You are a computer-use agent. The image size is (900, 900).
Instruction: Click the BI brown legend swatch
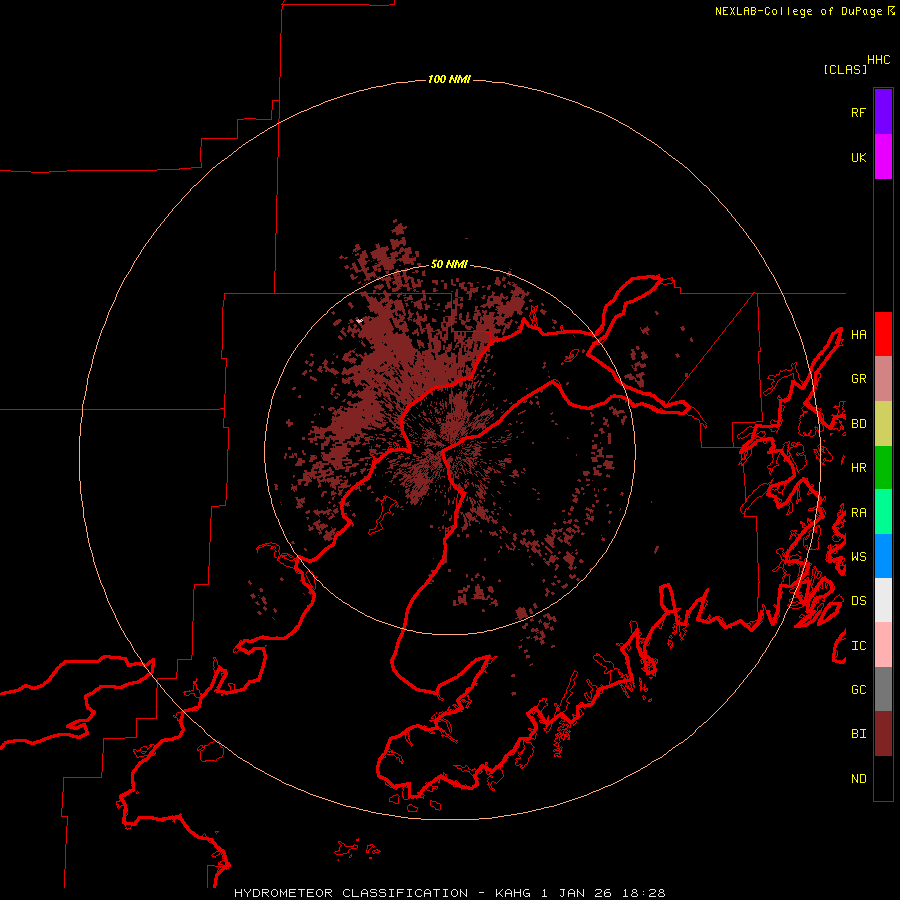(x=883, y=734)
